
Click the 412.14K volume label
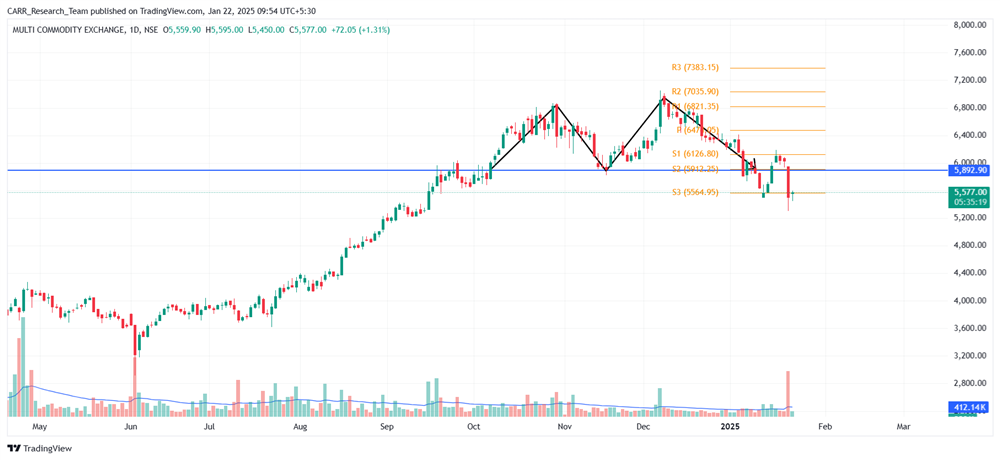(970, 406)
